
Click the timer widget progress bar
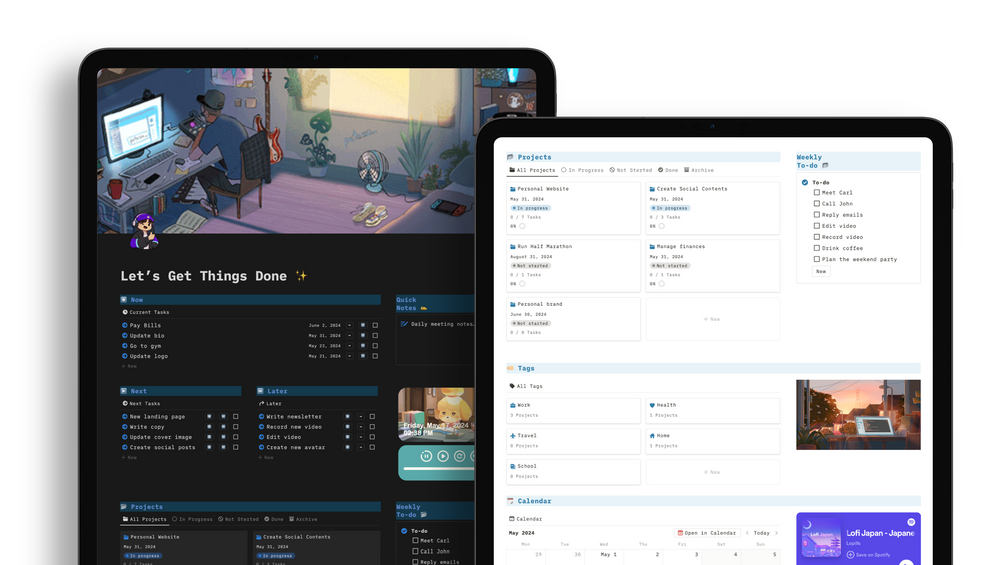click(x=438, y=469)
